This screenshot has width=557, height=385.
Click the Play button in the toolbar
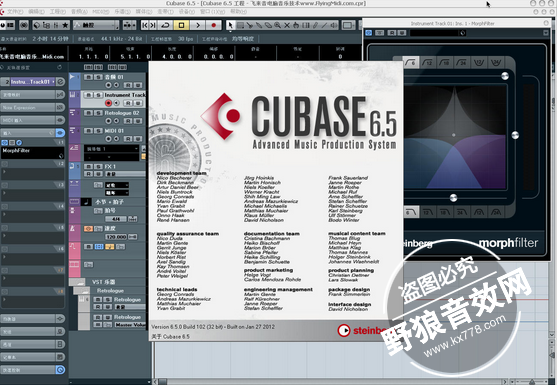point(198,25)
